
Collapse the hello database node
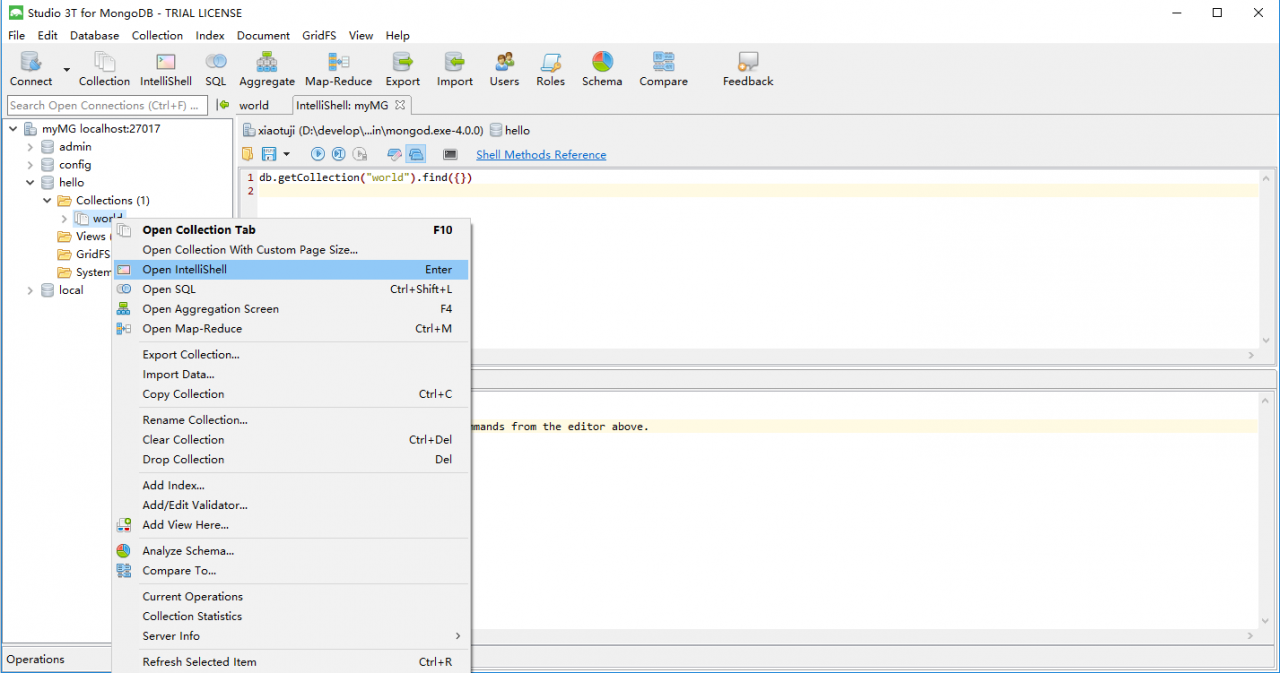pos(29,182)
